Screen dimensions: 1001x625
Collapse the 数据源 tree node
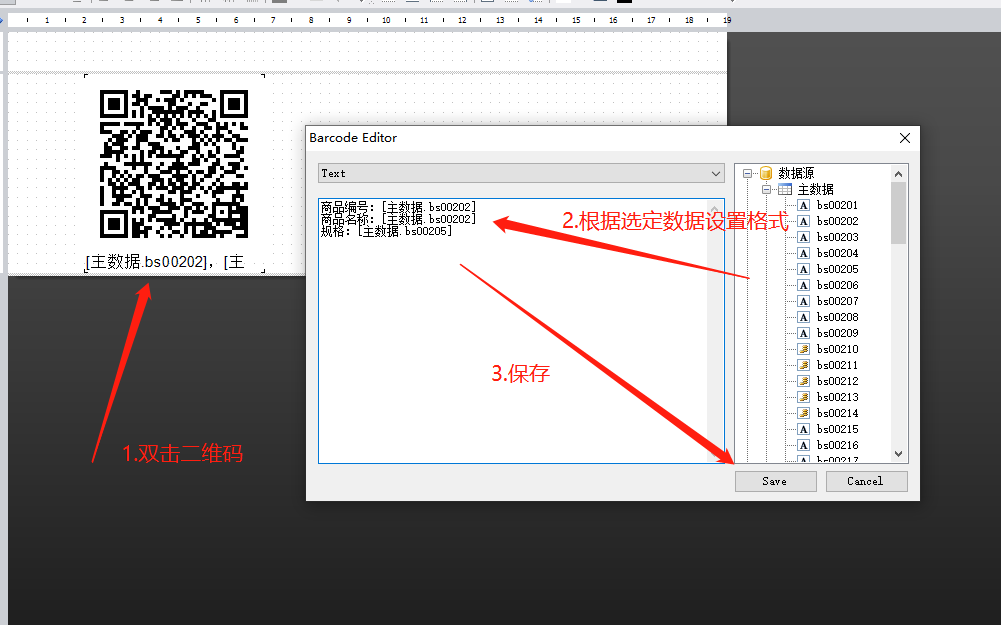[x=747, y=173]
